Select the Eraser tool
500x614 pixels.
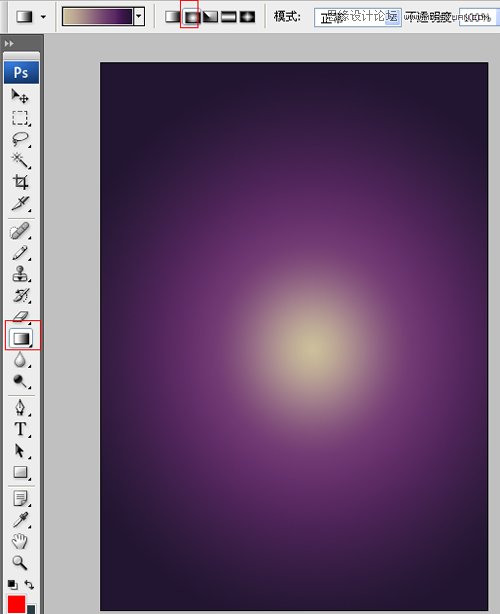click(21, 315)
